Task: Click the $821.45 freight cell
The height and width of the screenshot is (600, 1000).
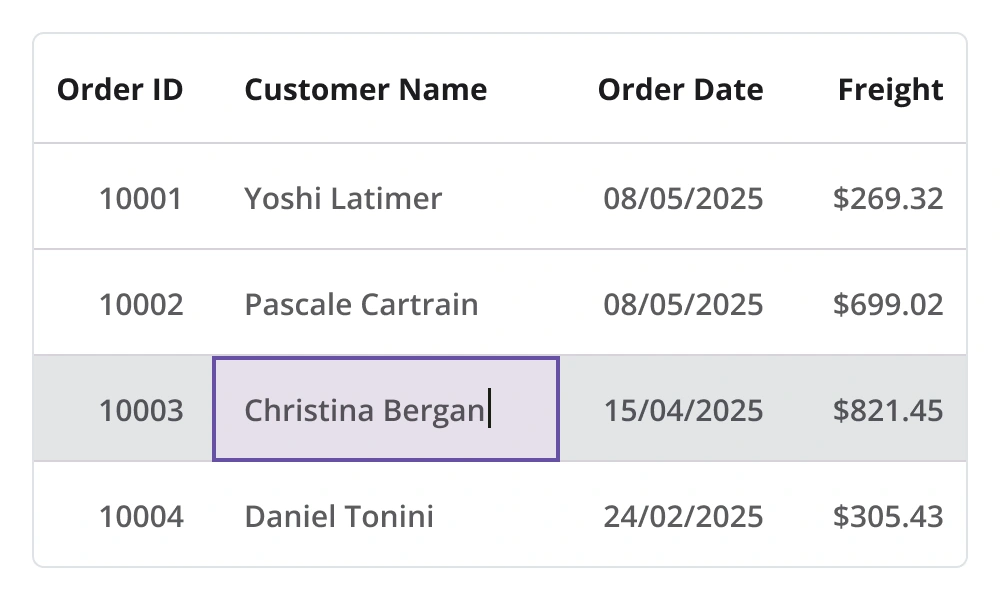Action: [888, 410]
